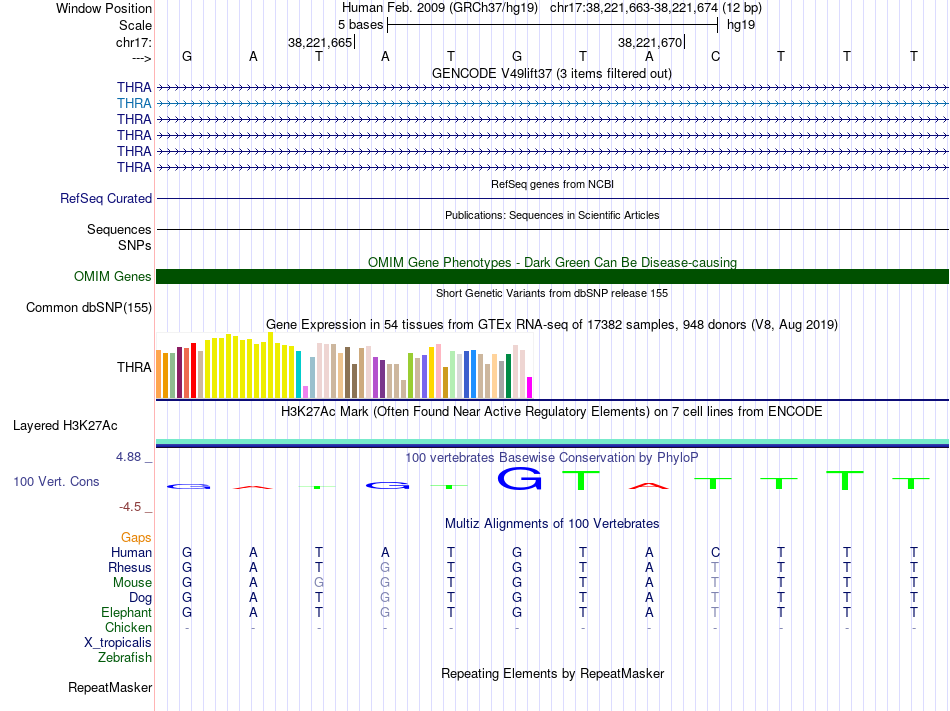Click the 100 Vert. Cons track label

point(56,481)
